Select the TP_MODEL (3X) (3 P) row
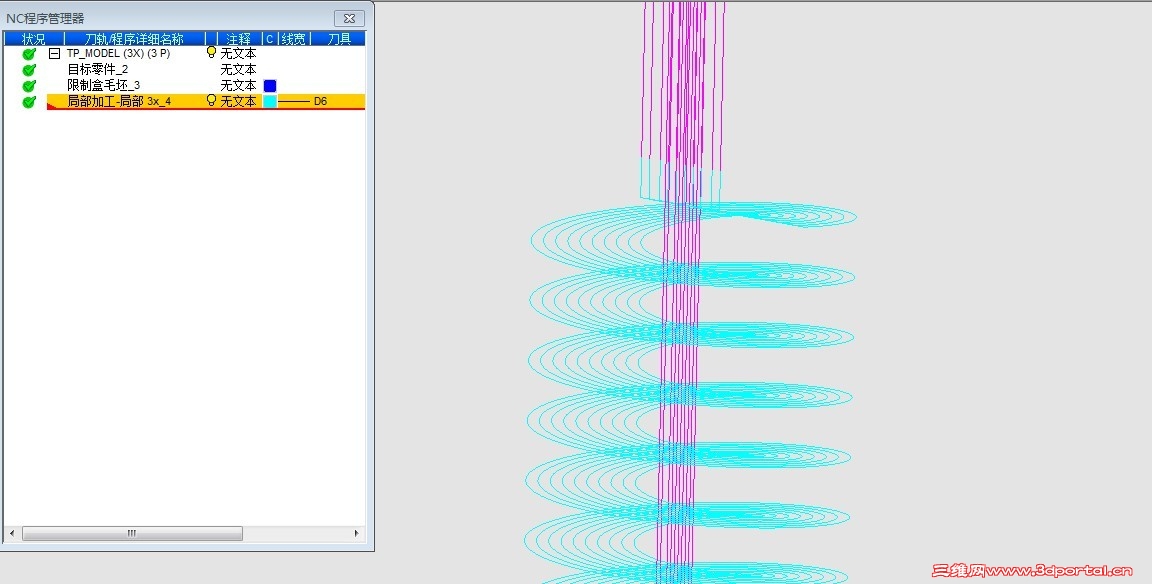The image size is (1152, 584). 118,54
